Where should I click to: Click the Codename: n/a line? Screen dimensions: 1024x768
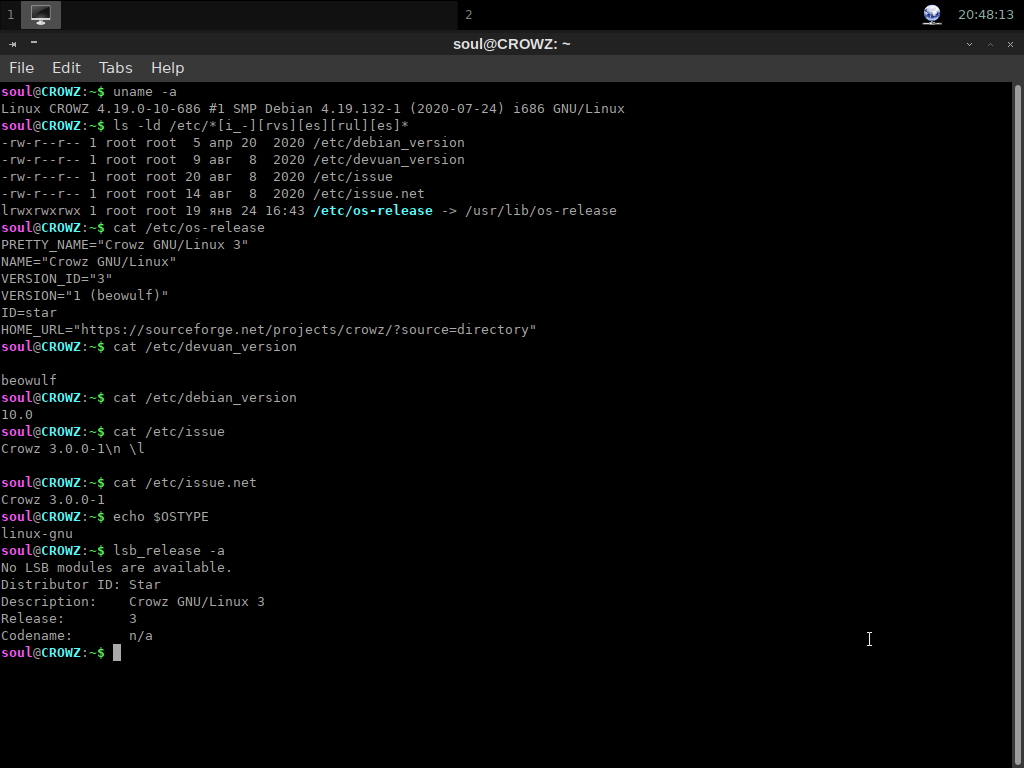point(77,635)
